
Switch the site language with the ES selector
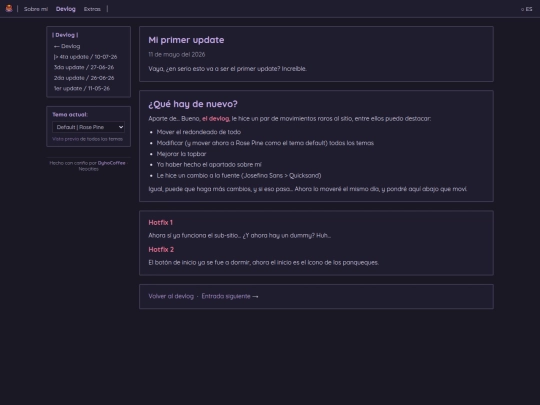[527, 9]
